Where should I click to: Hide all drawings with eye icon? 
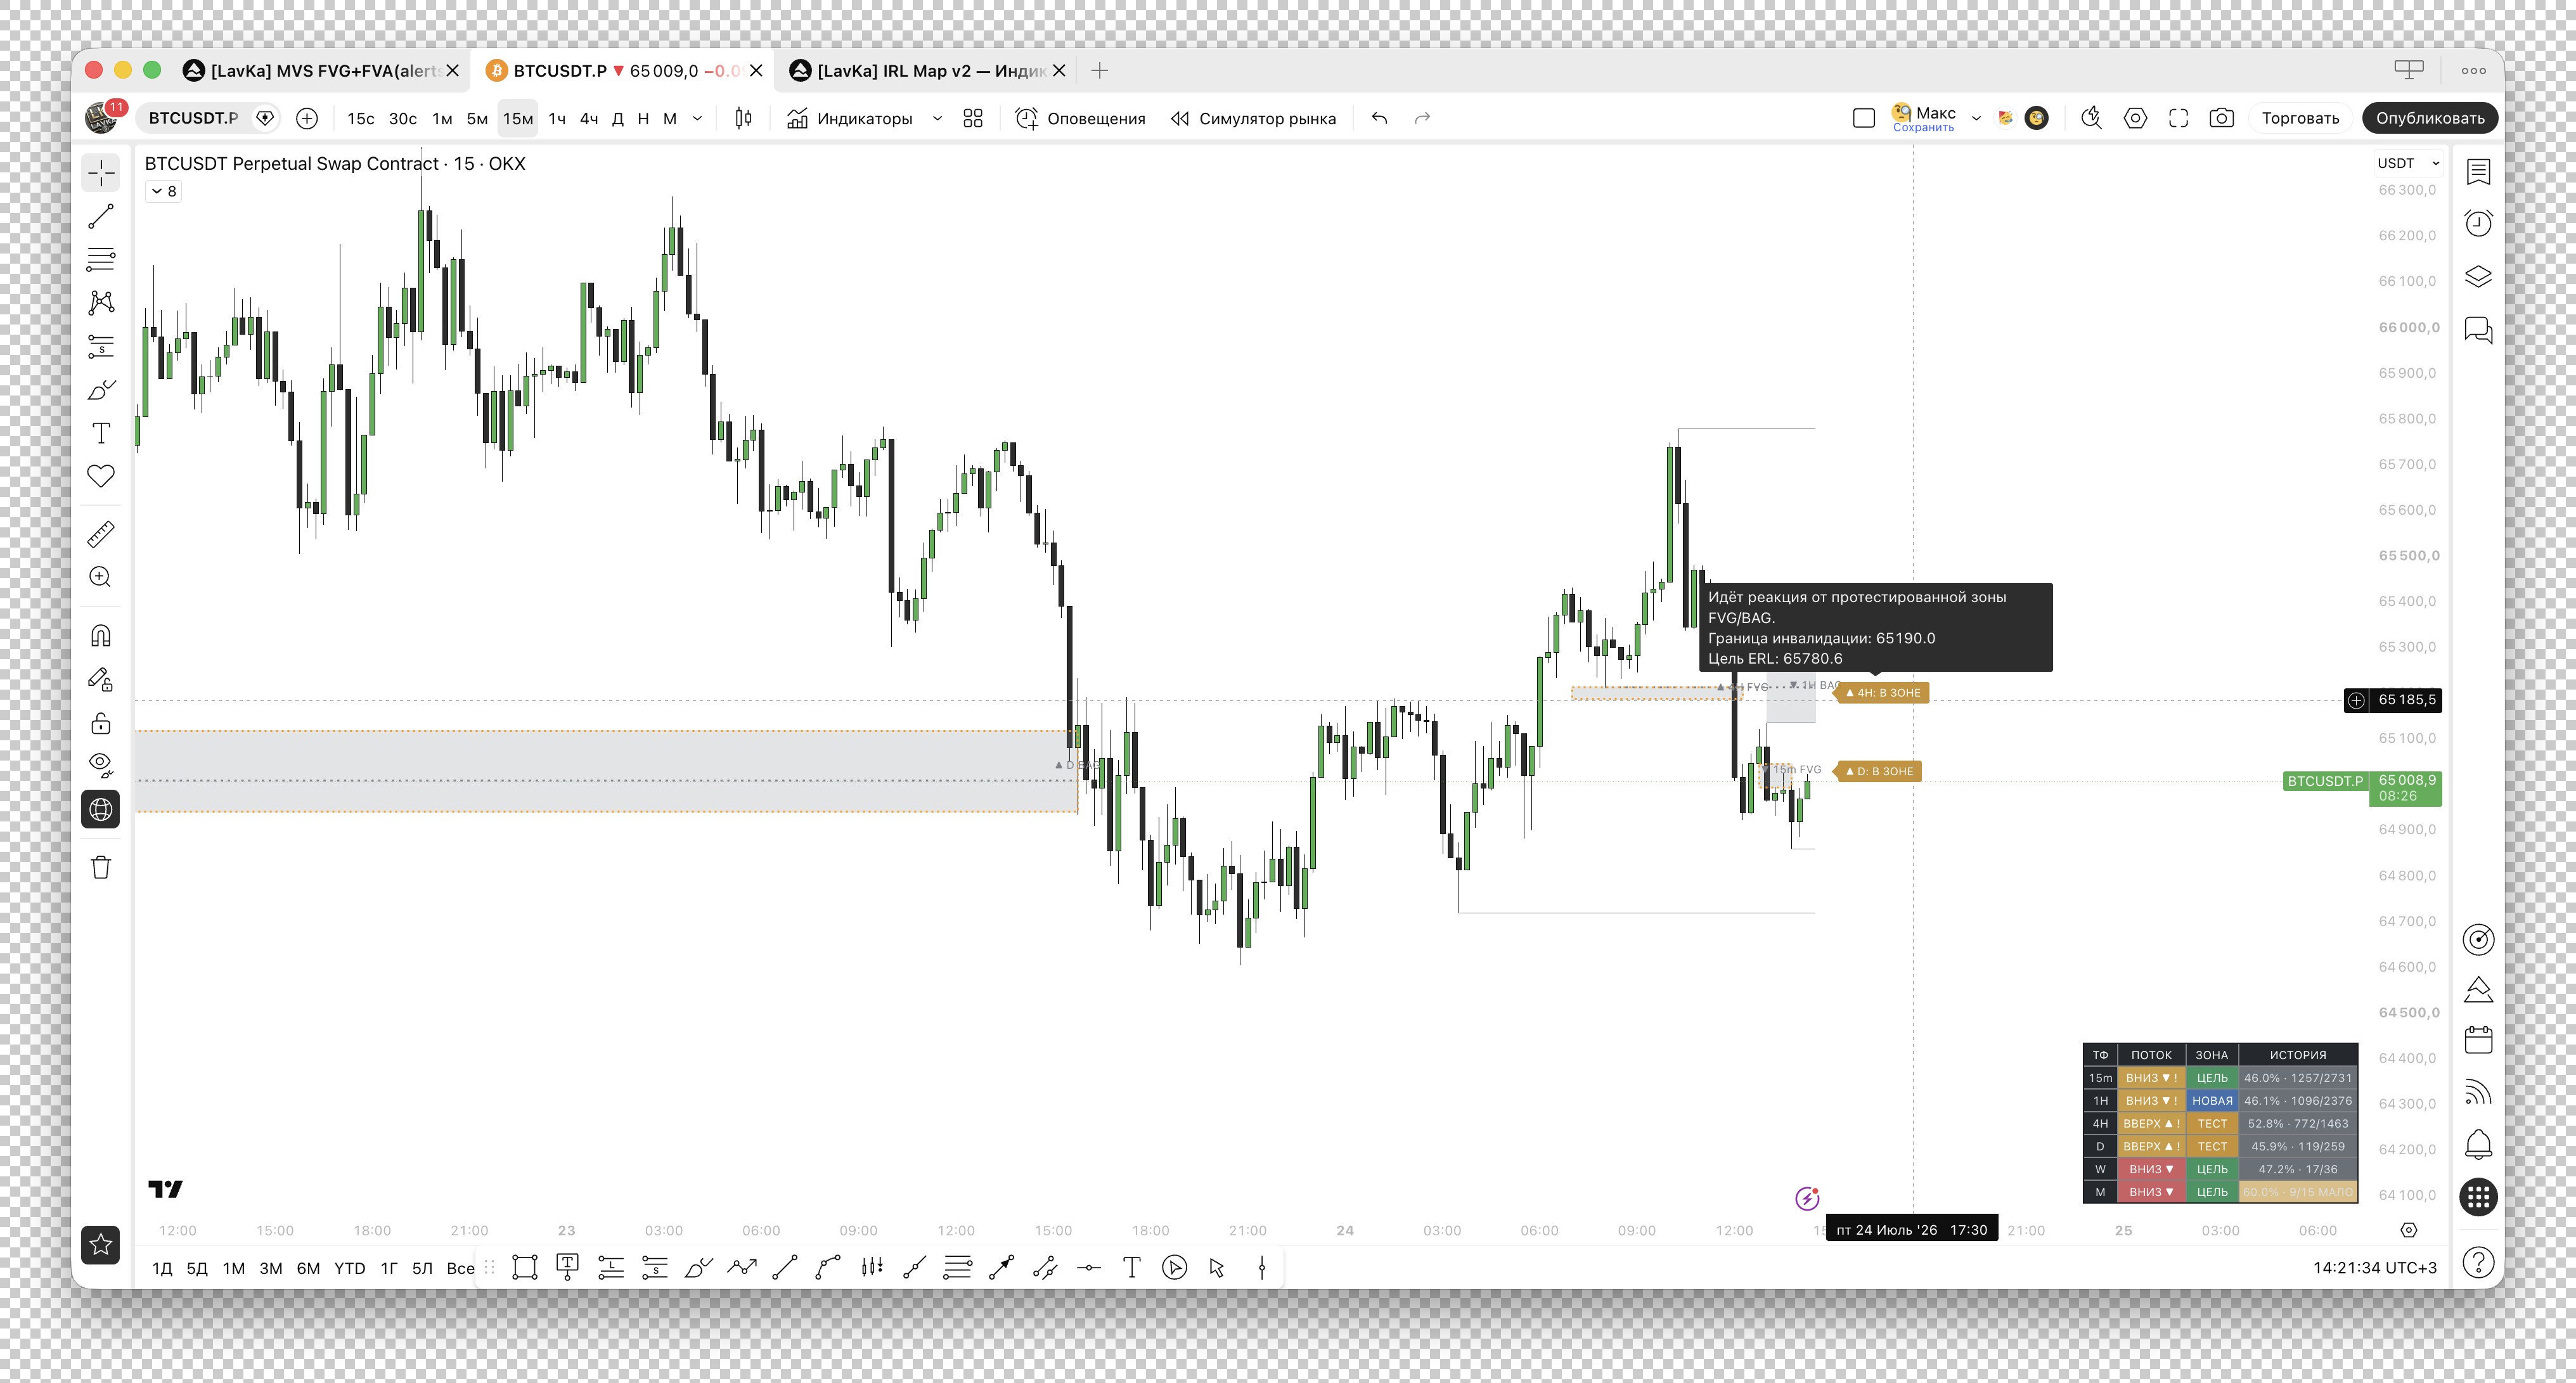(101, 766)
